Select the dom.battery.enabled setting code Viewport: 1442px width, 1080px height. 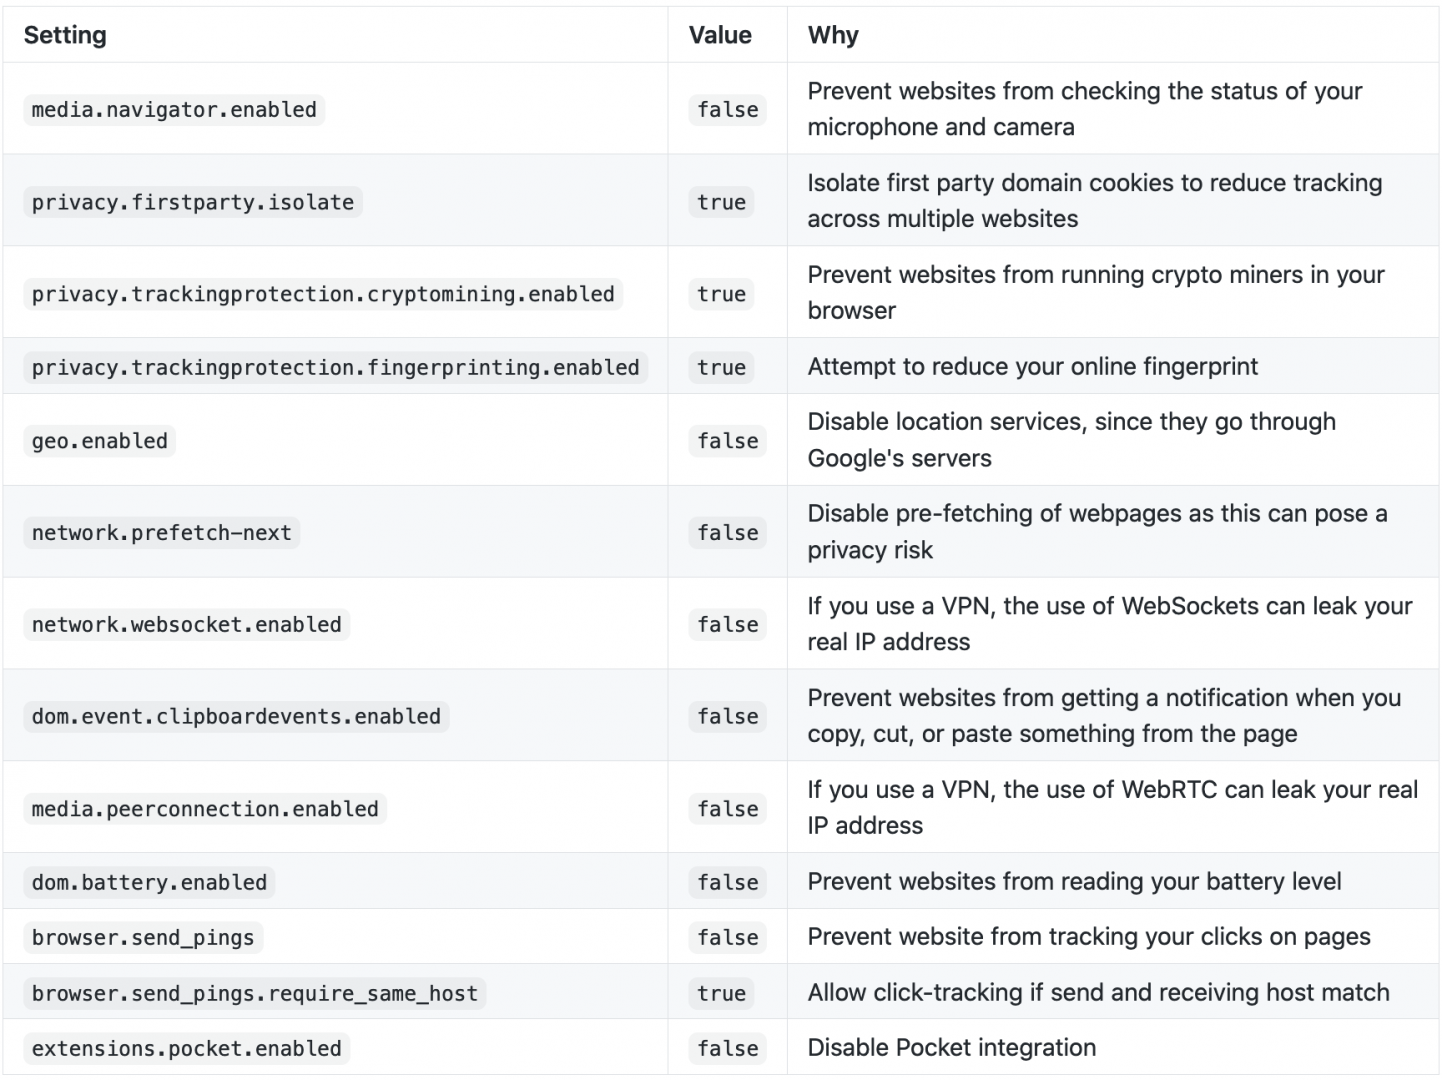click(149, 883)
